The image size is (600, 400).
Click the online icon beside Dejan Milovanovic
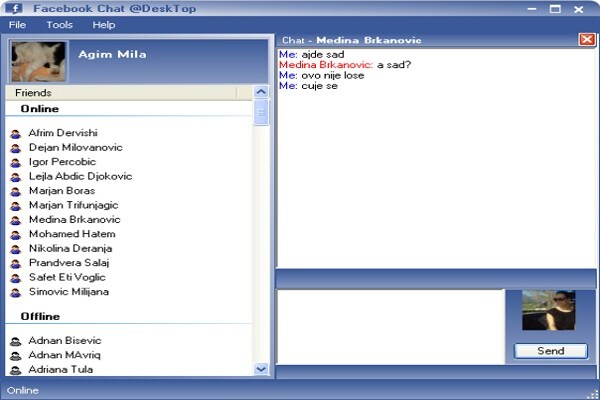pos(16,149)
